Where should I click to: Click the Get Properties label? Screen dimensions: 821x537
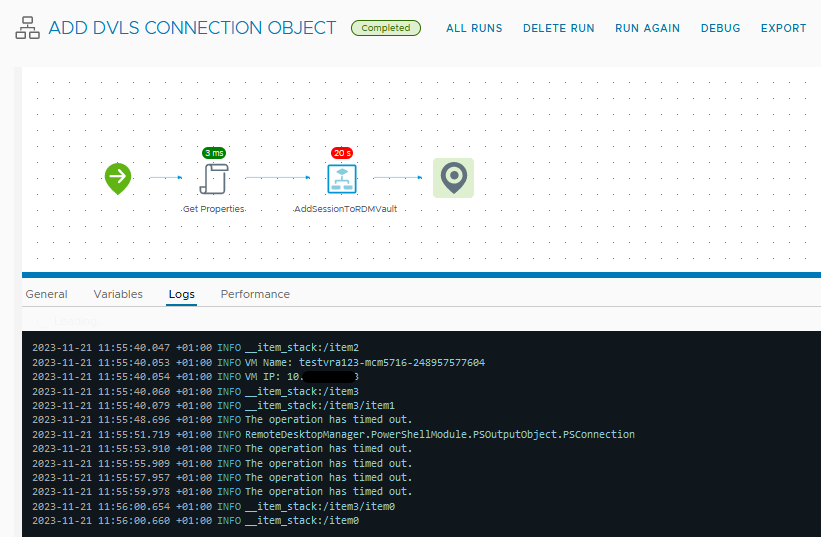[214, 209]
